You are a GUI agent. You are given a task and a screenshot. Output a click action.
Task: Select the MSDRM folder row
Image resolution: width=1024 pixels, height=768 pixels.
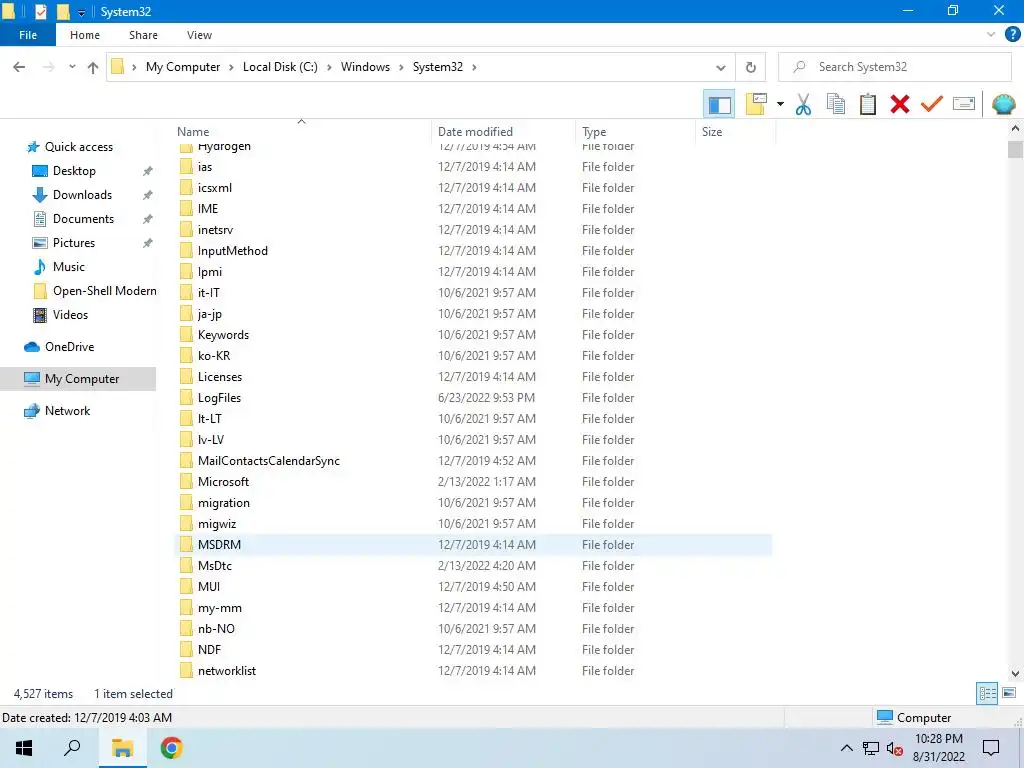click(x=473, y=545)
